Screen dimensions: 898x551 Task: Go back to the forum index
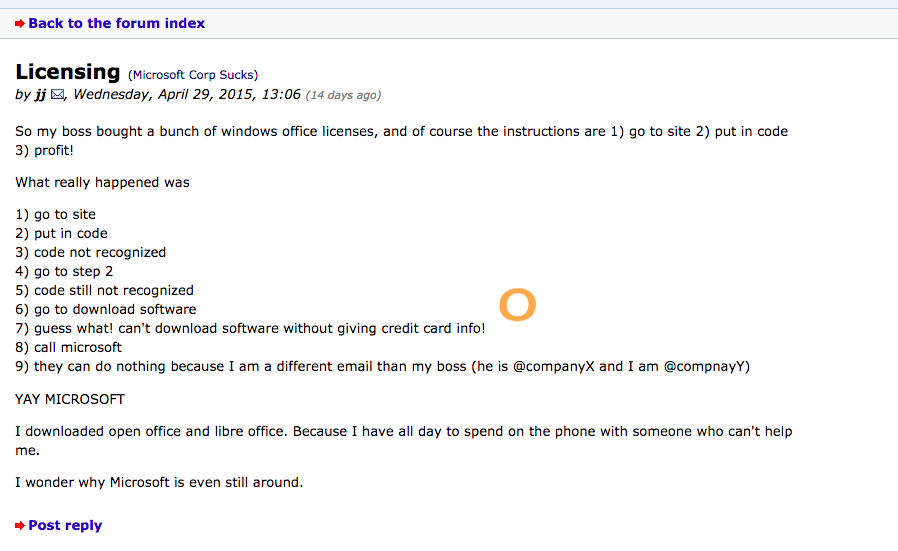116,23
